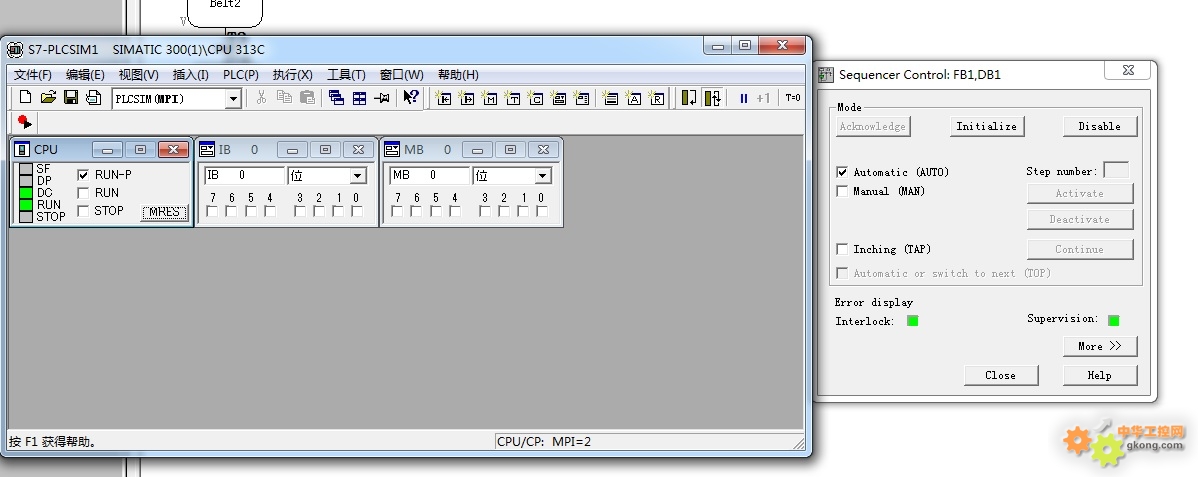The height and width of the screenshot is (477, 1198).
Task: Insert a bit memory (M) window
Action: coord(490,98)
